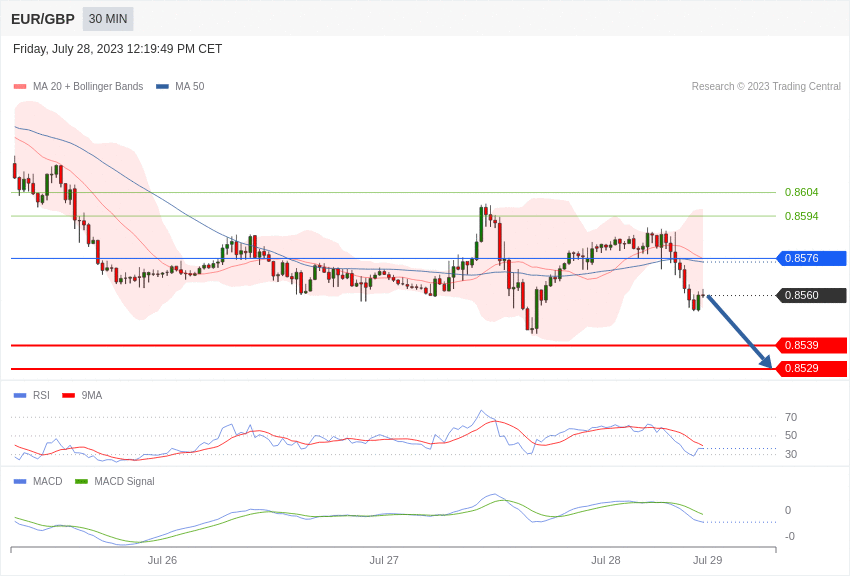The image size is (850, 576).
Task: Click the MACD legend label
Action: (x=48, y=481)
